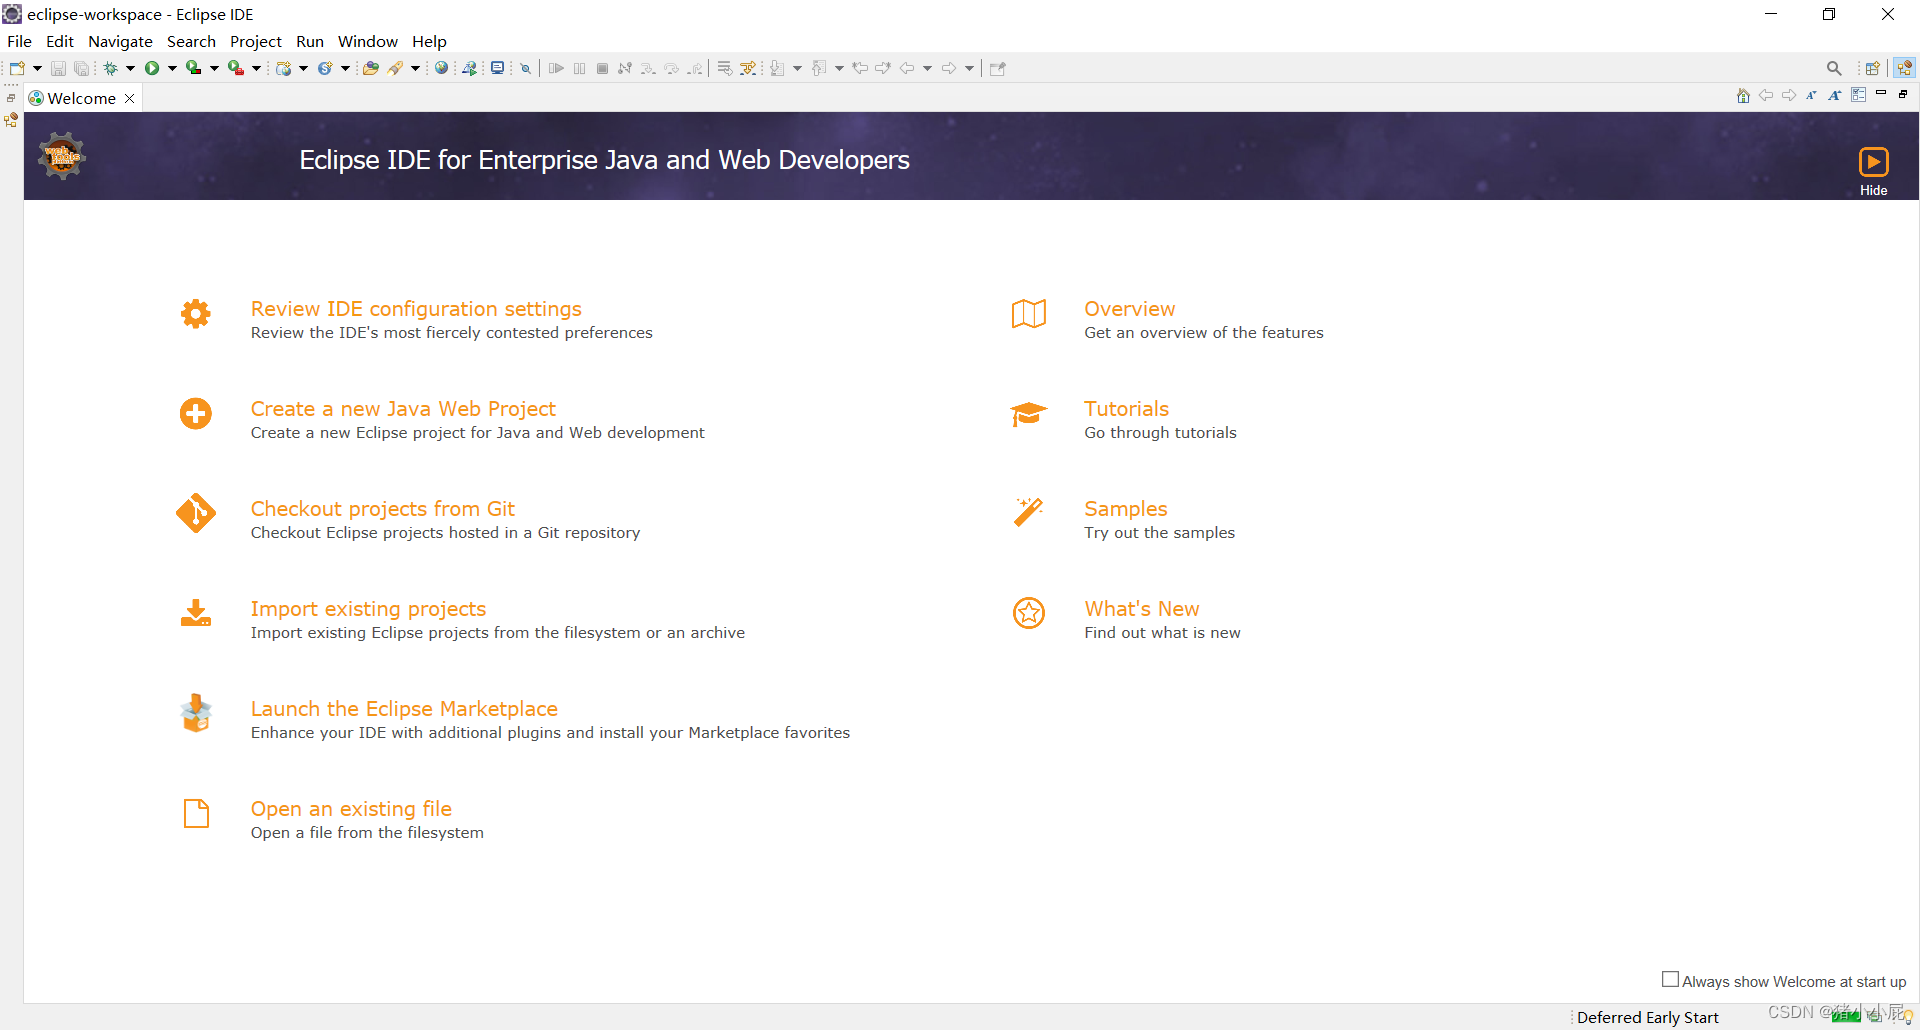1920x1030 pixels.
Task: Click the Skip All Breakpoints icon
Action: (x=525, y=68)
